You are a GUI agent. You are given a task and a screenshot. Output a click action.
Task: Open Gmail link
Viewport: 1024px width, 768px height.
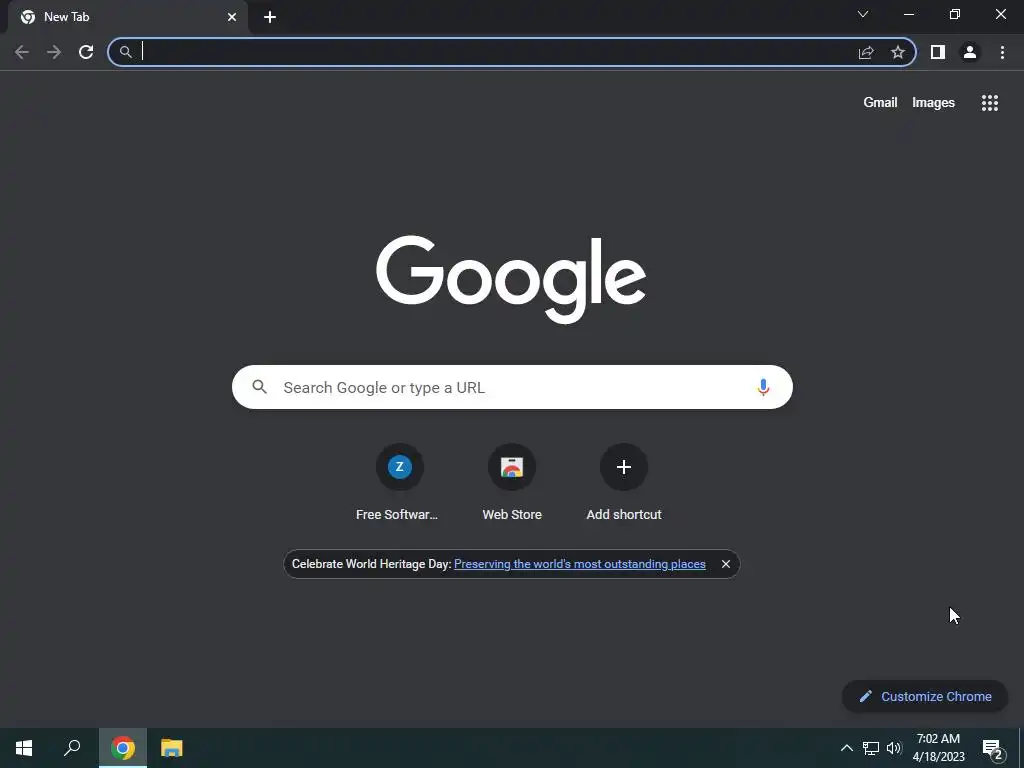point(880,103)
